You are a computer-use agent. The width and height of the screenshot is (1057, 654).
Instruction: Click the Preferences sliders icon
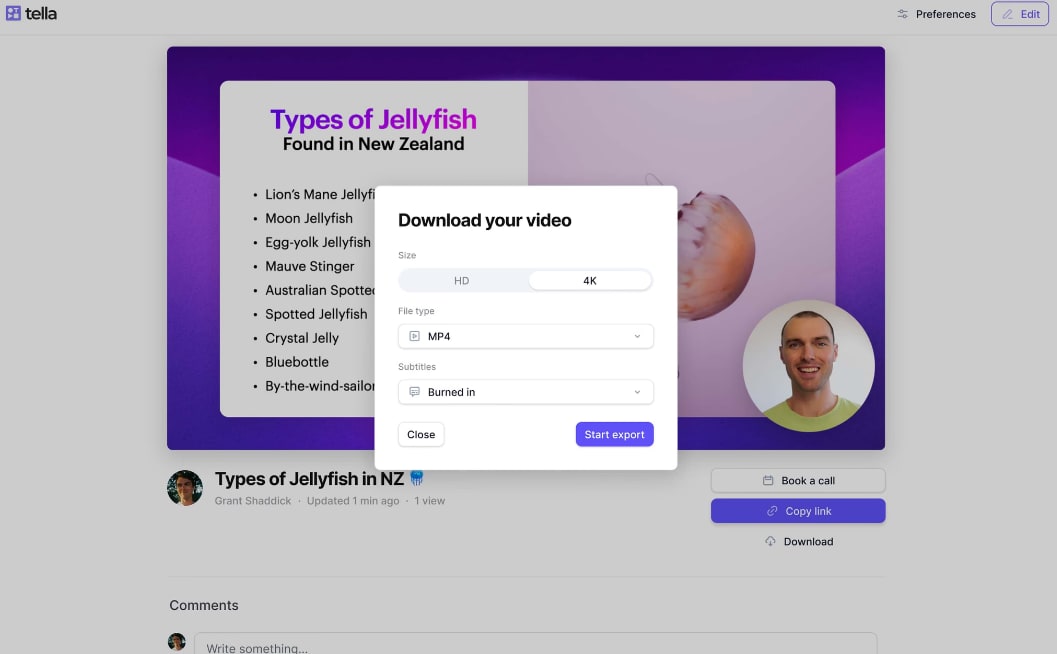coord(903,14)
